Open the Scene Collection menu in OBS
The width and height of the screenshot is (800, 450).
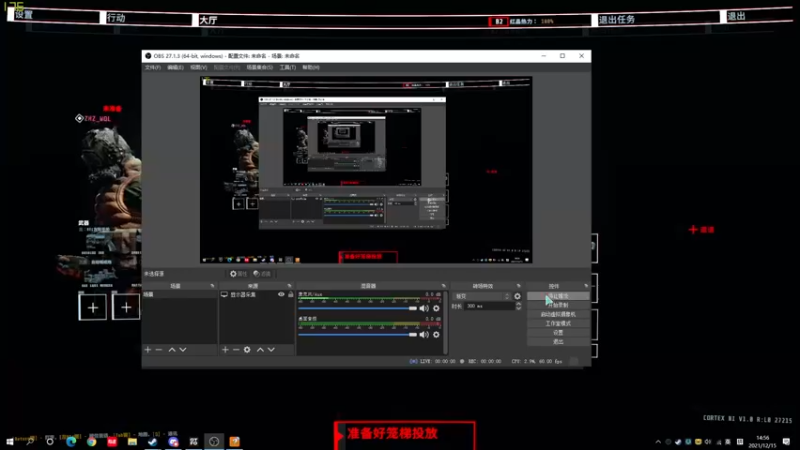(259, 67)
